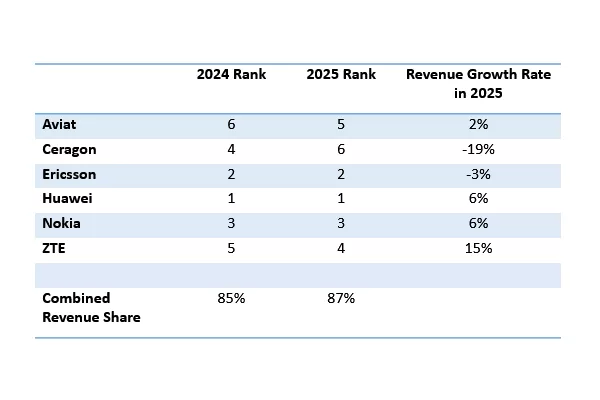Select the 'Nokia' row label
Screen dimensions: 600x400
pyautogui.click(x=61, y=223)
